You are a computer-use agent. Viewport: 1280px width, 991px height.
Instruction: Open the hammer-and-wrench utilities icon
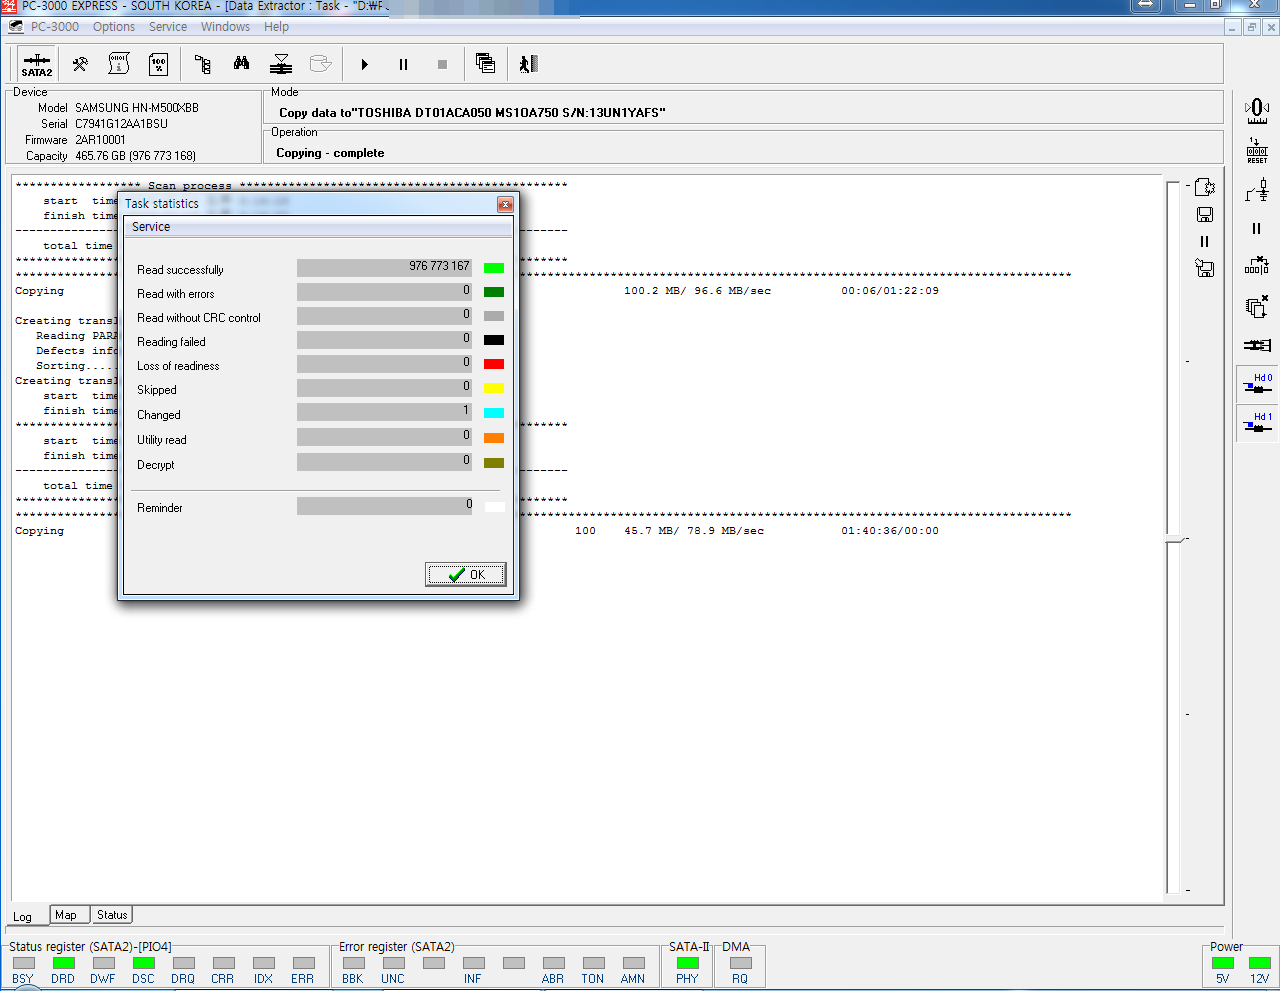point(80,65)
